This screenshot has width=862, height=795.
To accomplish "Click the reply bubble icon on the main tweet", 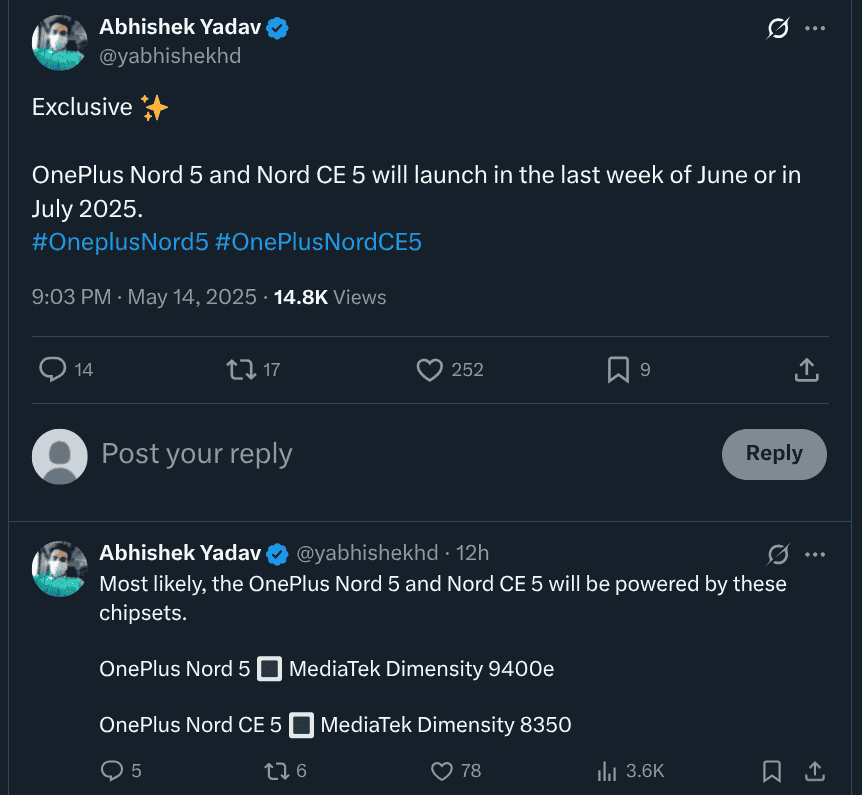I will [51, 370].
